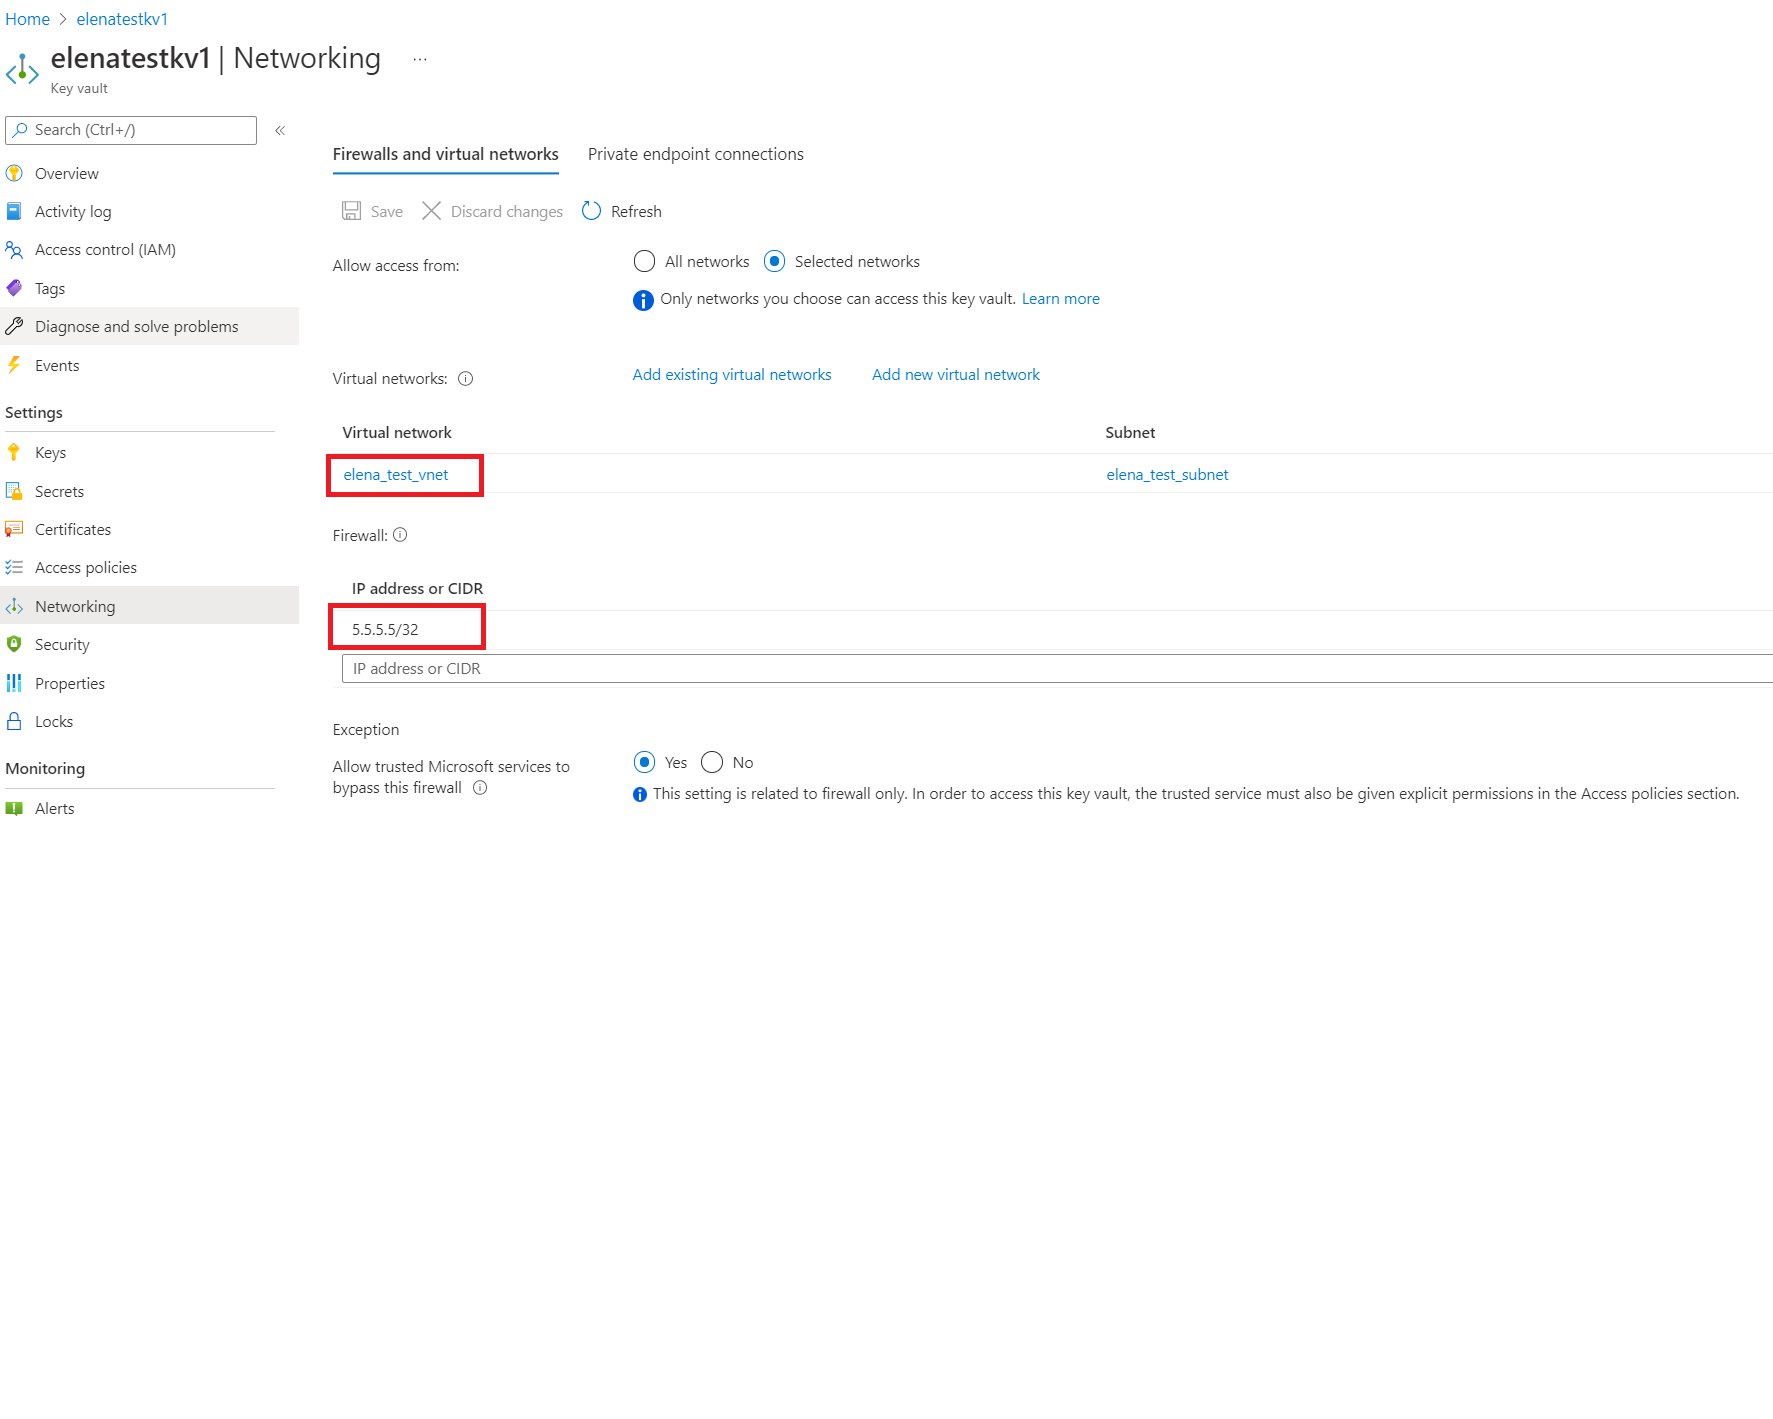Open Activity log page
Viewport: 1773px width, 1419px height.
(x=73, y=211)
